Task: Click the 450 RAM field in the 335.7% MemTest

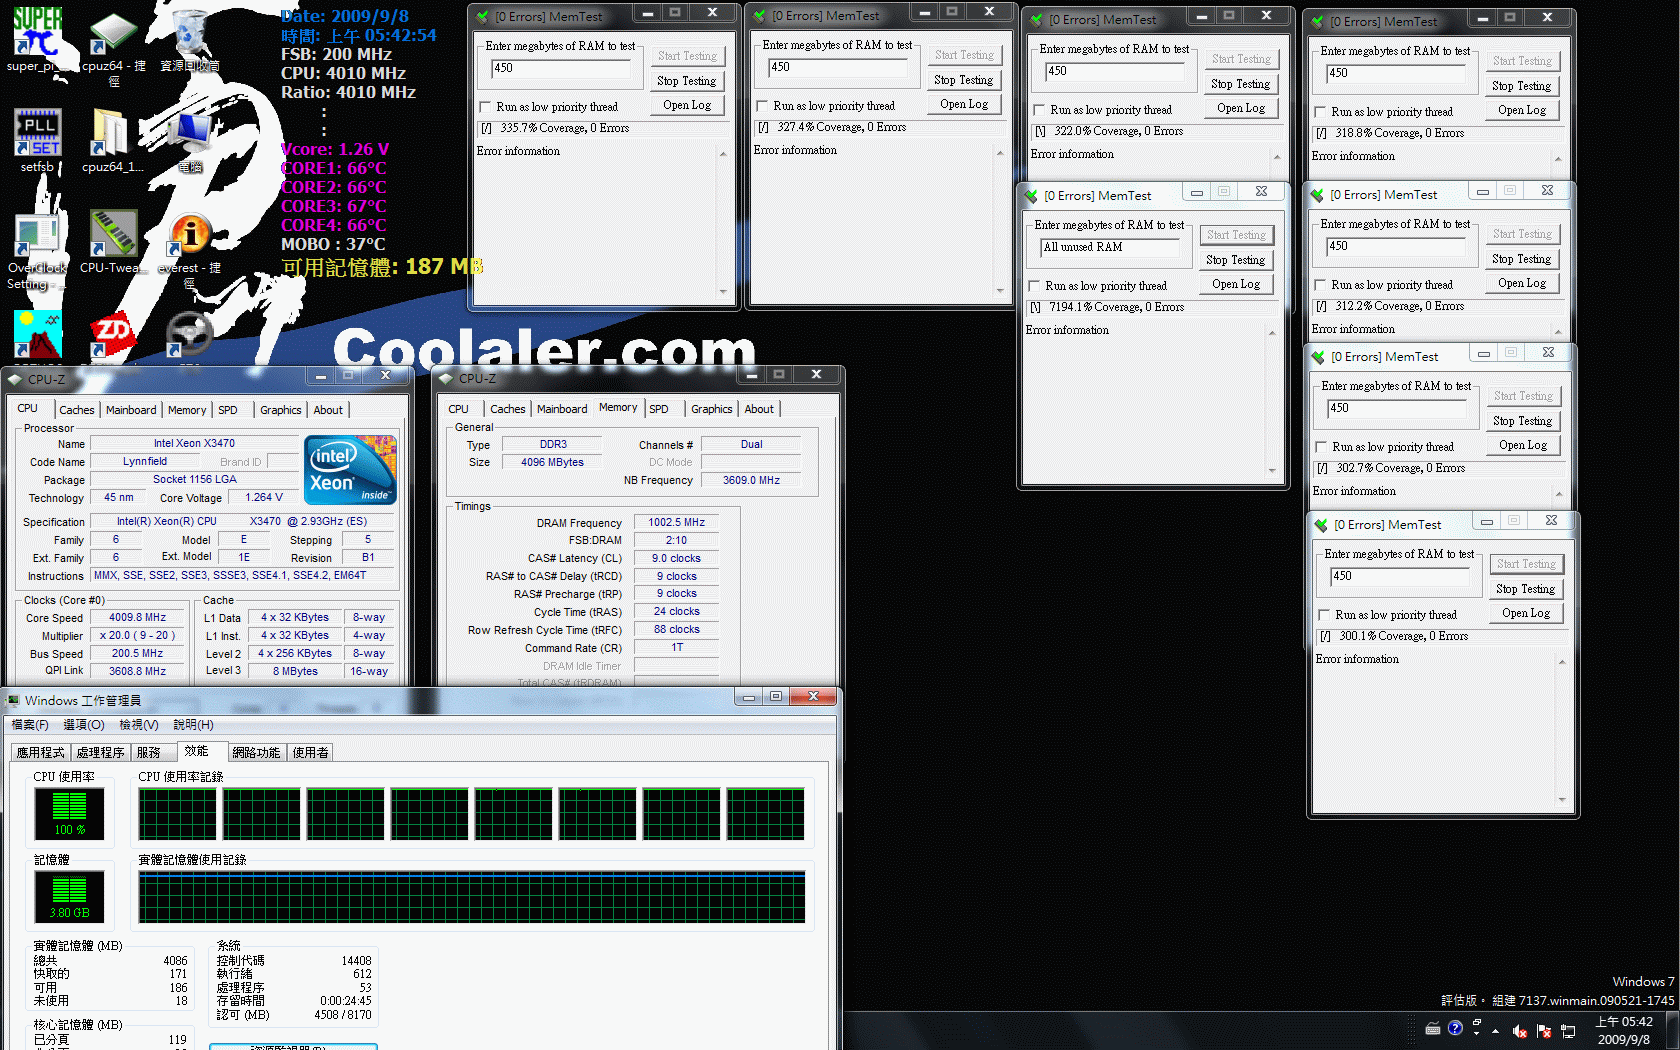Action: [x=561, y=68]
